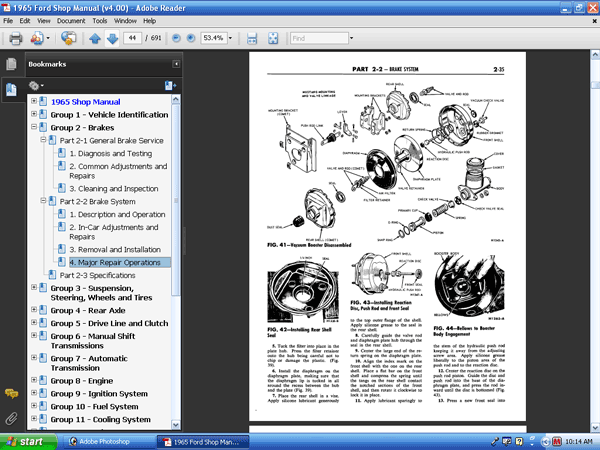Viewport: 600px width, 450px height.
Task: Select Group 11 - Cooling System bookmark
Action: coord(100,419)
